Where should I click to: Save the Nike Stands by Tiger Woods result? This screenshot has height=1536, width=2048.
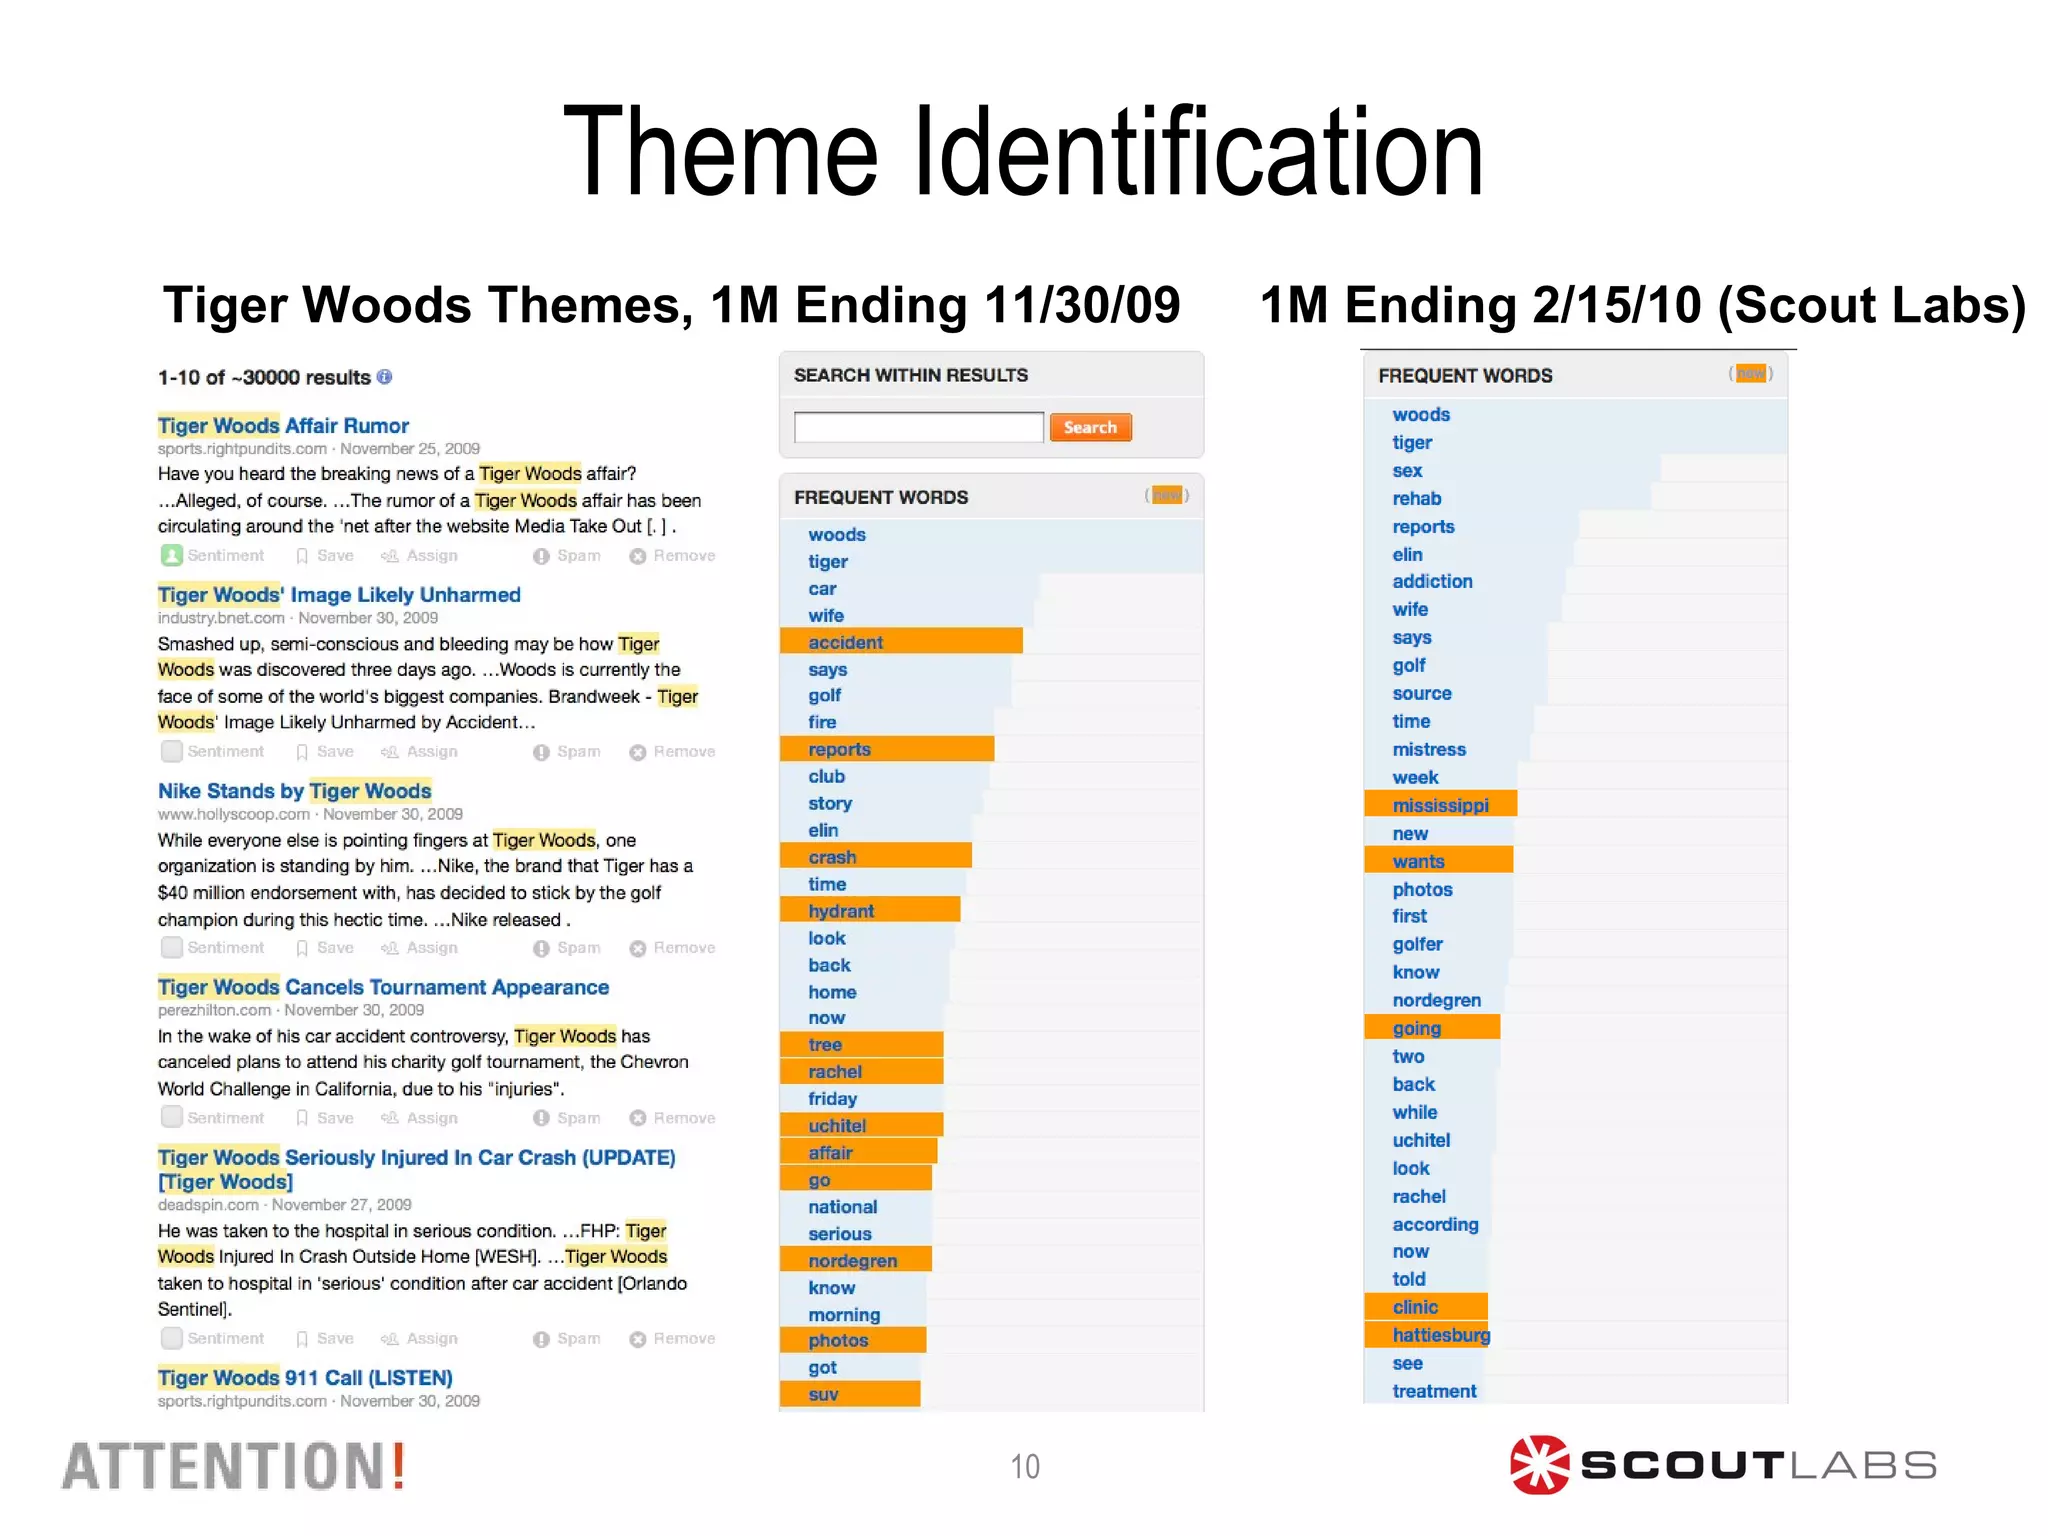pyautogui.click(x=325, y=948)
